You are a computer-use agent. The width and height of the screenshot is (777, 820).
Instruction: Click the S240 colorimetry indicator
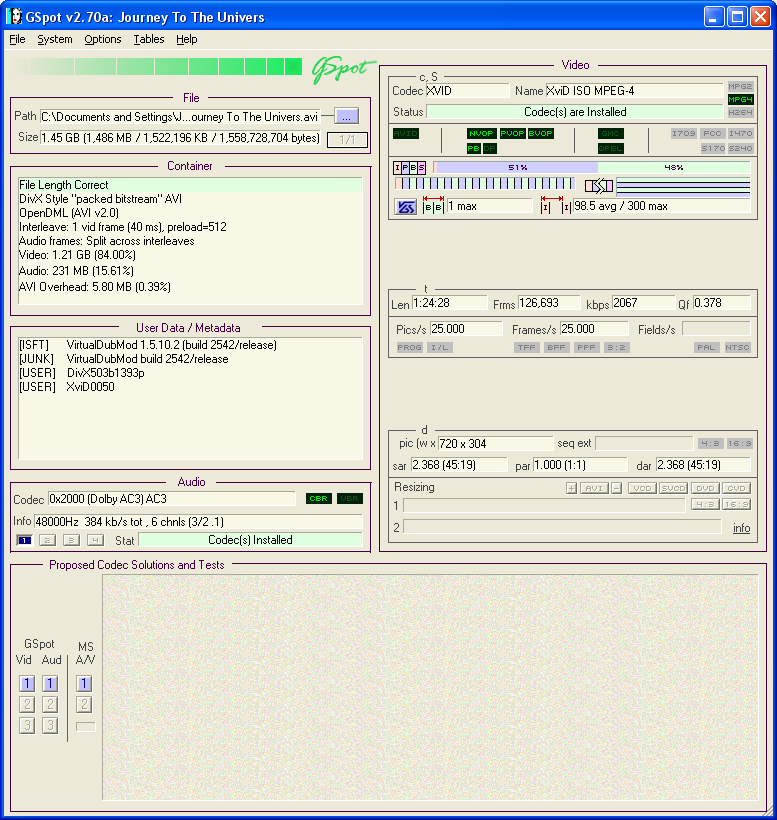click(x=740, y=149)
